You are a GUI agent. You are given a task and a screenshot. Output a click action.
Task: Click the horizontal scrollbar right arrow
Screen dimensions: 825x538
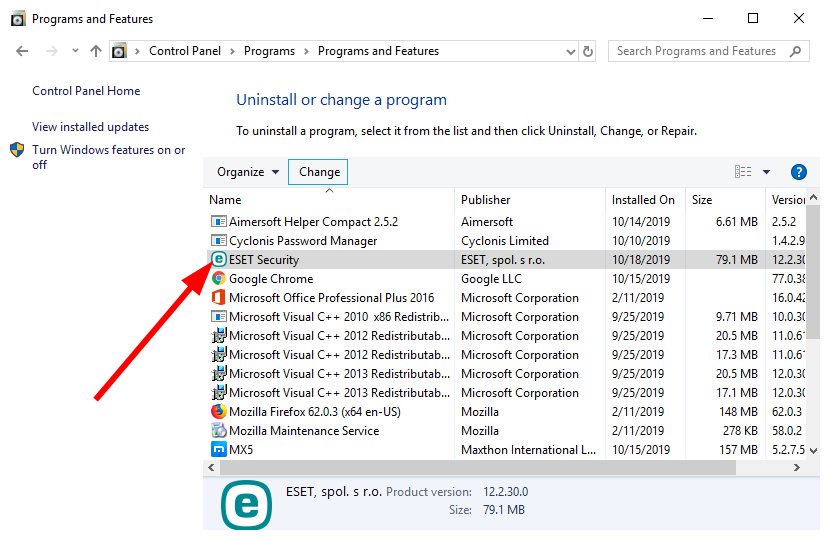tap(797, 467)
